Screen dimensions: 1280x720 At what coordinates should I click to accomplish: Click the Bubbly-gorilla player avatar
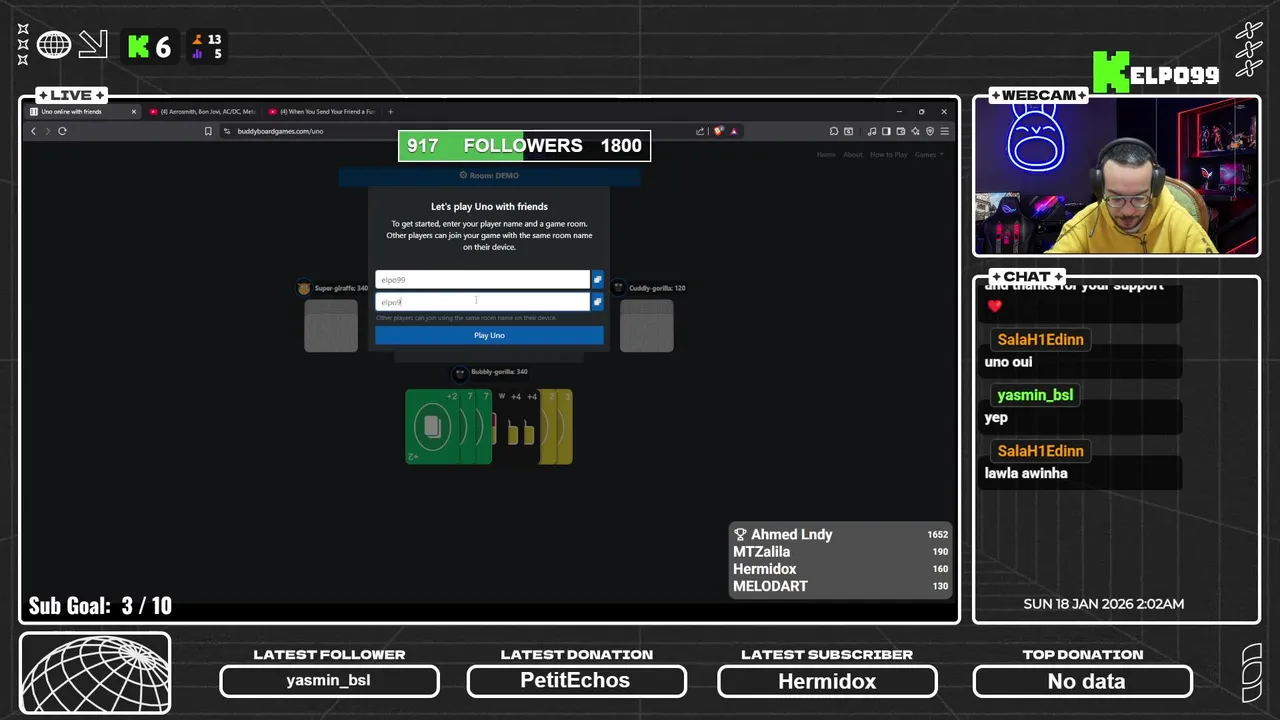pos(460,373)
